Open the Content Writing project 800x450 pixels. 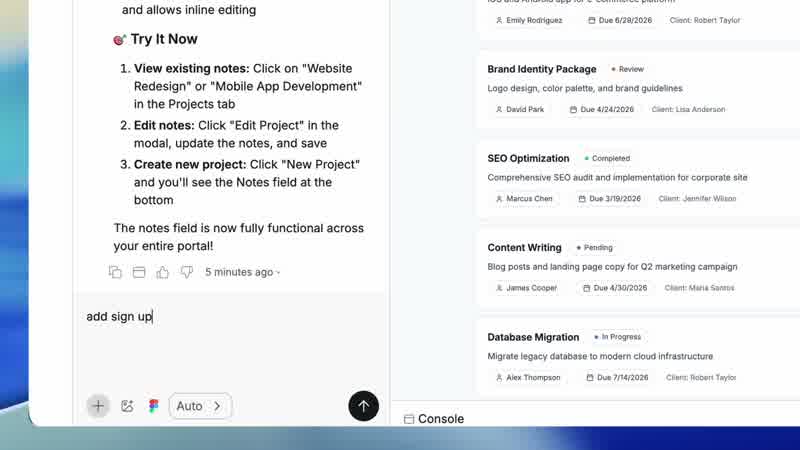tap(524, 247)
